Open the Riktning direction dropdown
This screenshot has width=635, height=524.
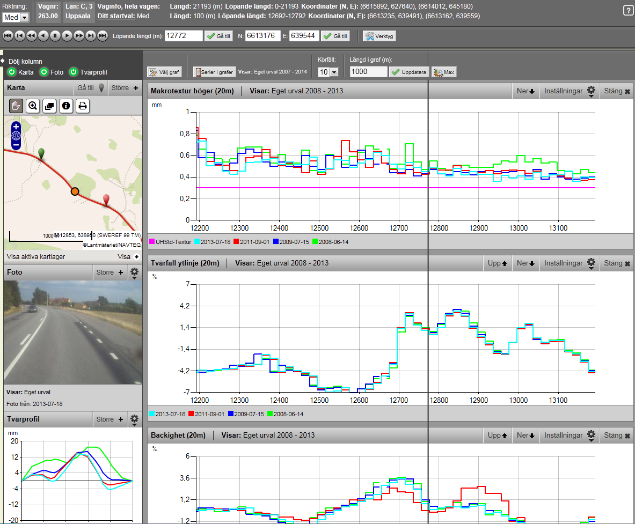coord(15,17)
